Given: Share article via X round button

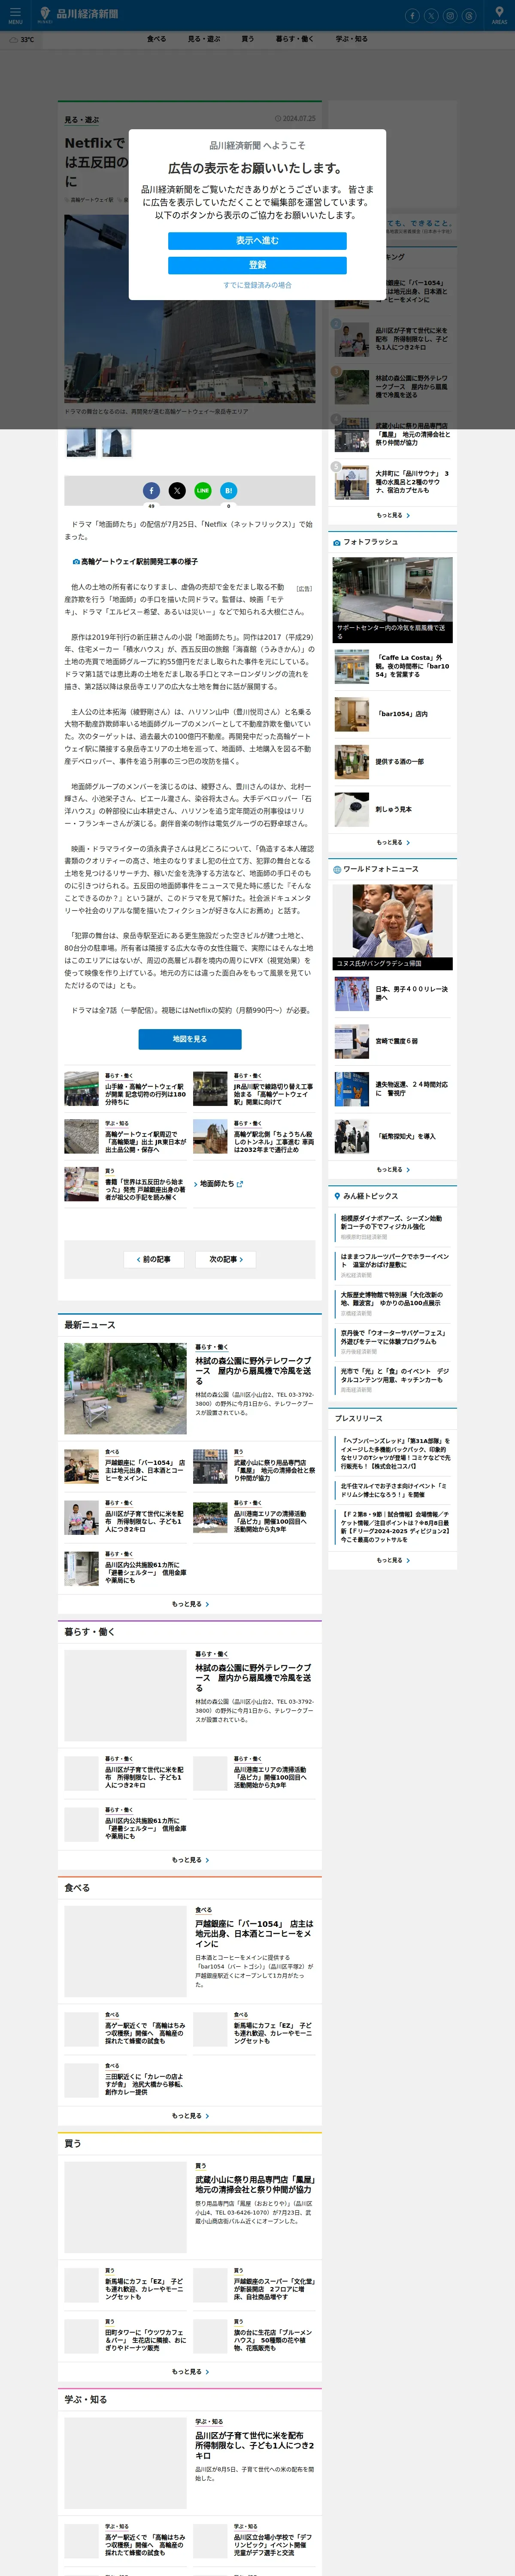Looking at the screenshot, I should (177, 490).
